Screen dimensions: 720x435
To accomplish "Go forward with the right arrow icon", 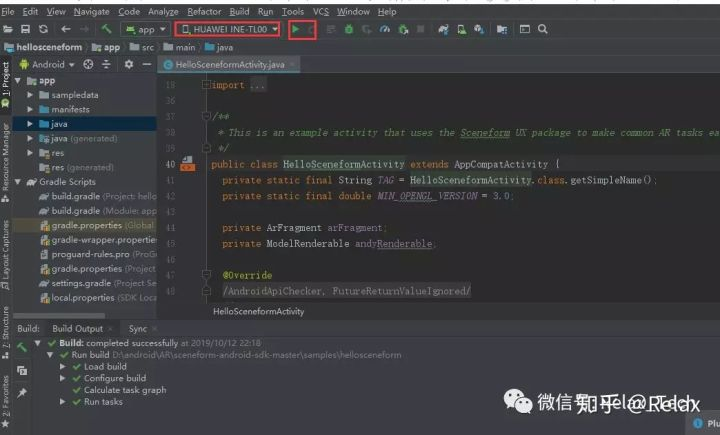I will click(84, 29).
